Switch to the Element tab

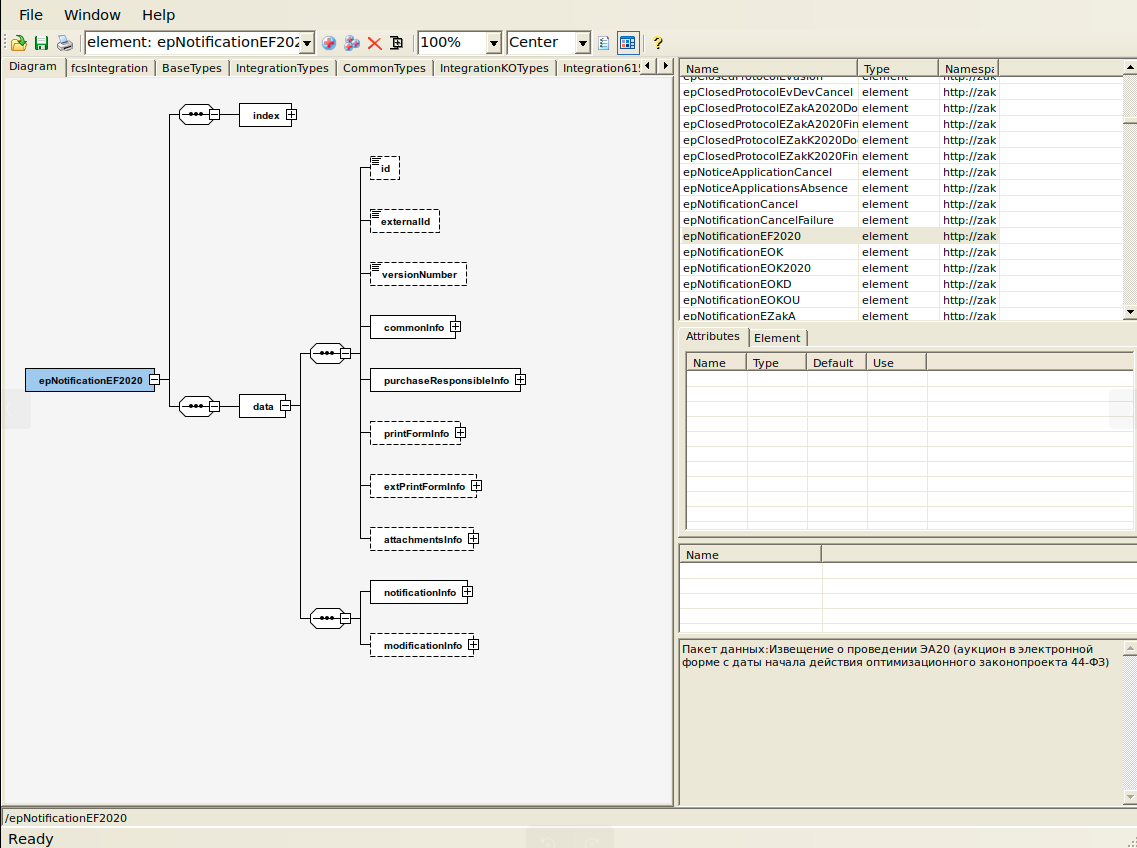[777, 338]
